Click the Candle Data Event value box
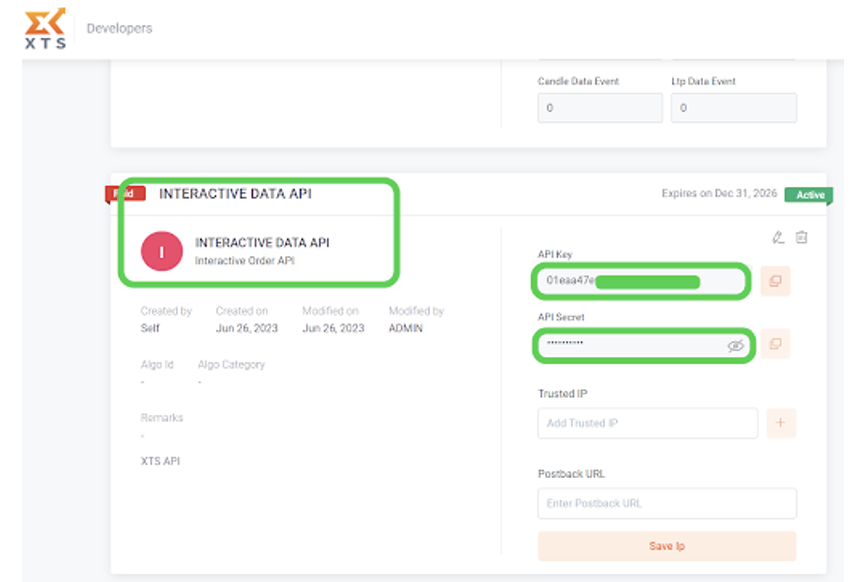This screenshot has width=858, height=582. pyautogui.click(x=599, y=108)
